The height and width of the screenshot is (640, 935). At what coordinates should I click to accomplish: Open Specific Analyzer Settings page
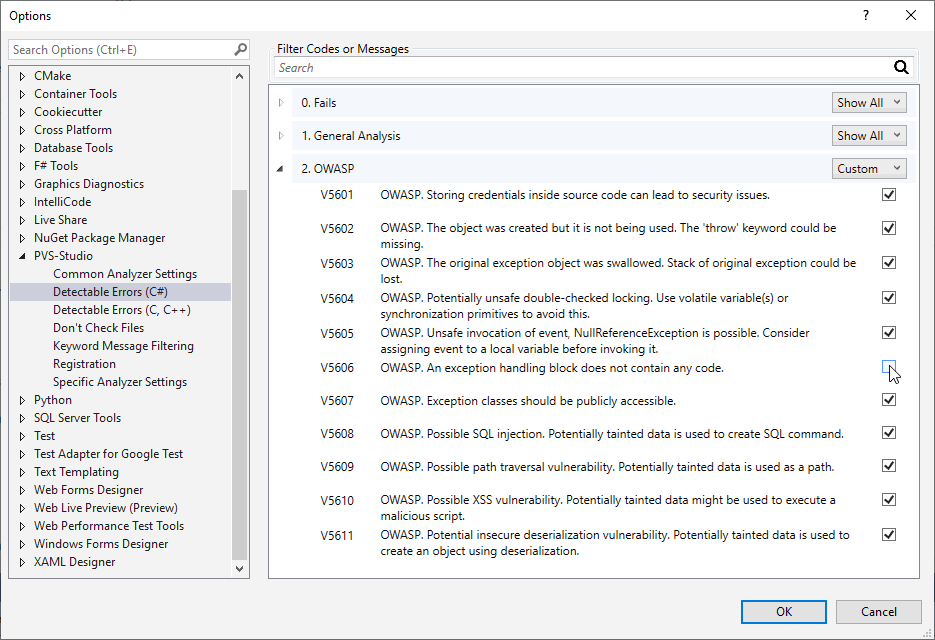pyautogui.click(x=120, y=382)
